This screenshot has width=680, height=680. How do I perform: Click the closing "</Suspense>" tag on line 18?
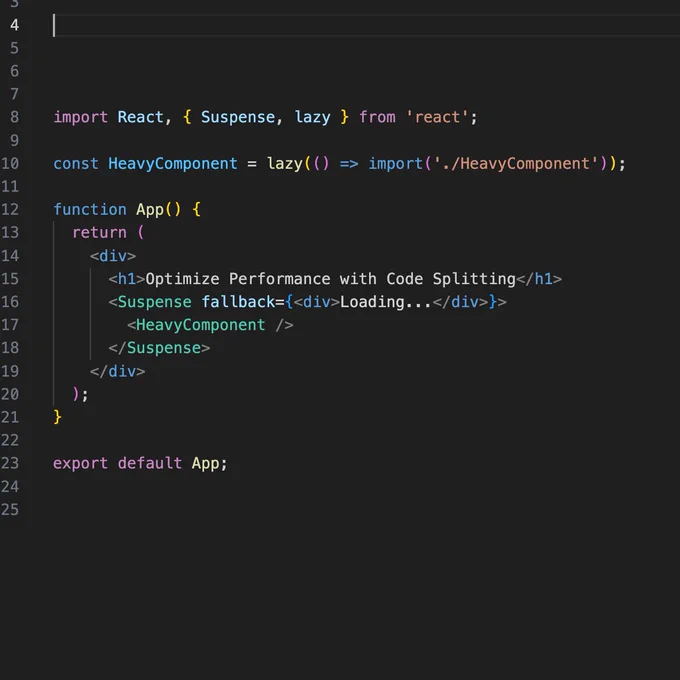(x=159, y=348)
